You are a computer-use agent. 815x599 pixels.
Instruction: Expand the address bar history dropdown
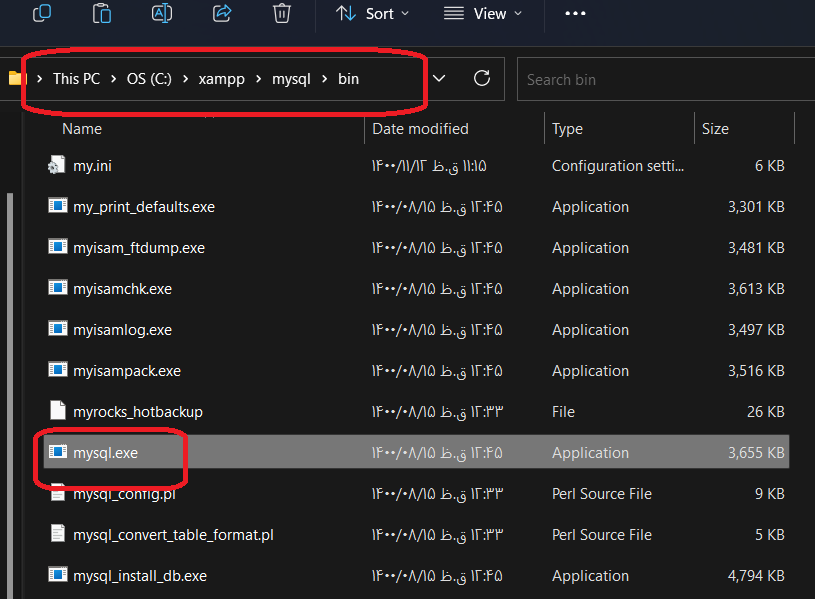[x=439, y=79]
